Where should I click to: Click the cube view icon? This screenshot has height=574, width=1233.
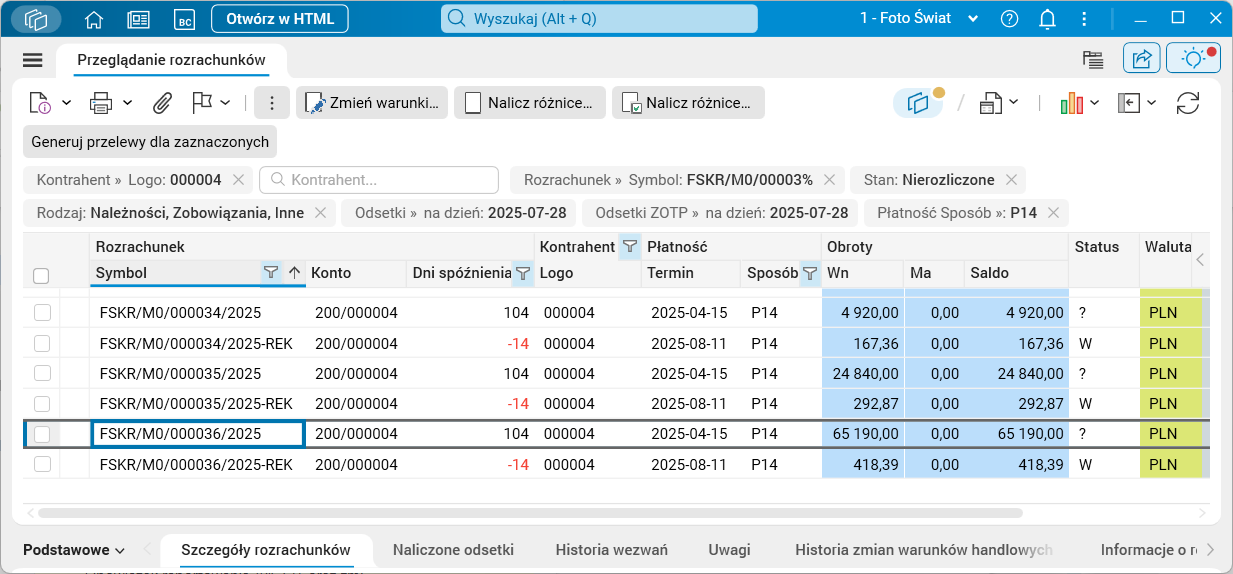917,102
